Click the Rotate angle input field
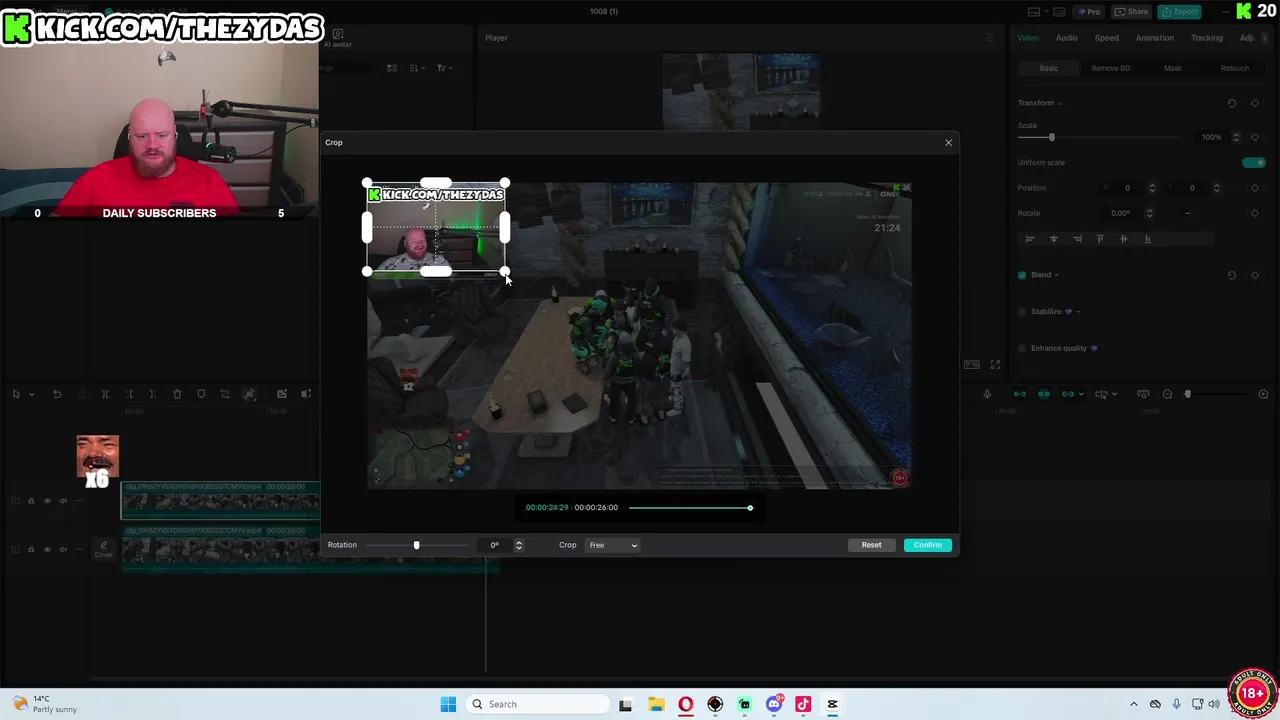 pyautogui.click(x=1121, y=213)
